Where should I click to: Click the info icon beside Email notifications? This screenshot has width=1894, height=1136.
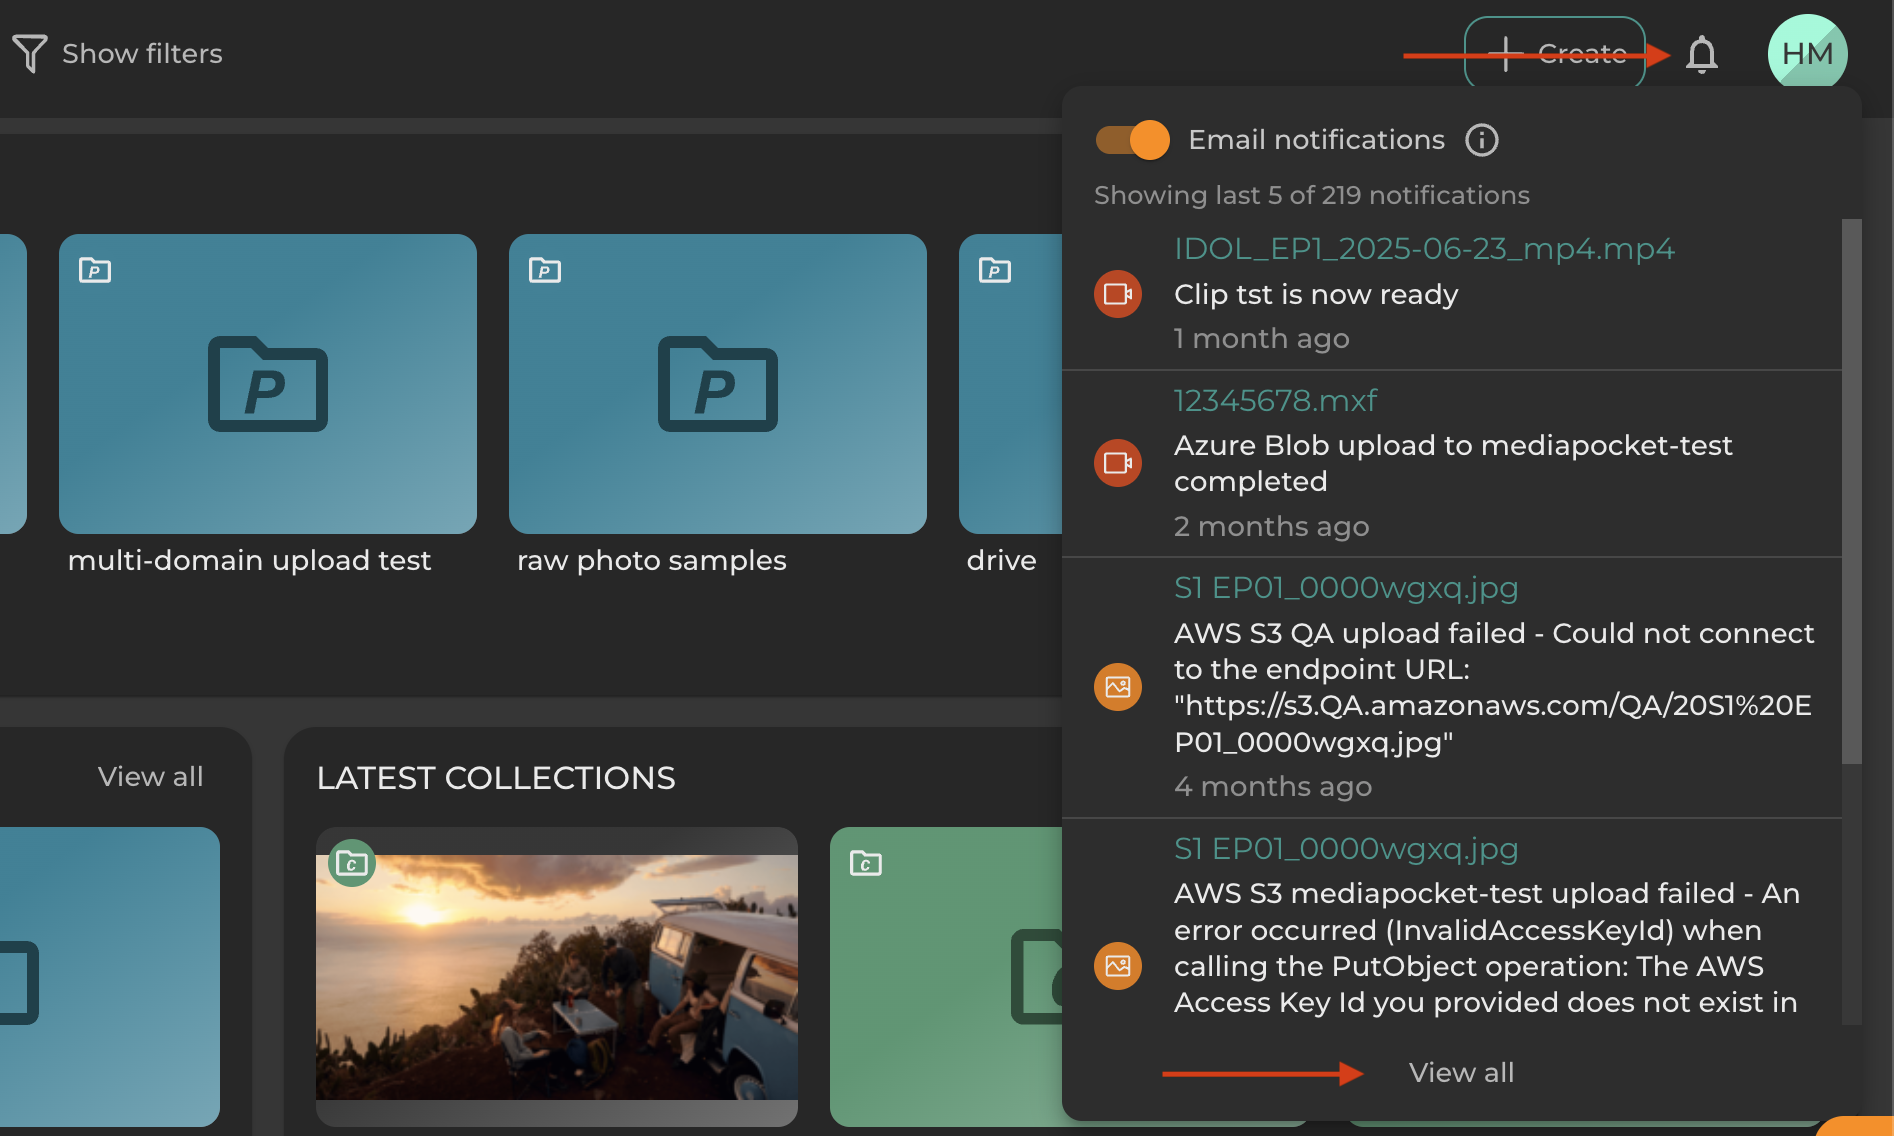[1483, 141]
